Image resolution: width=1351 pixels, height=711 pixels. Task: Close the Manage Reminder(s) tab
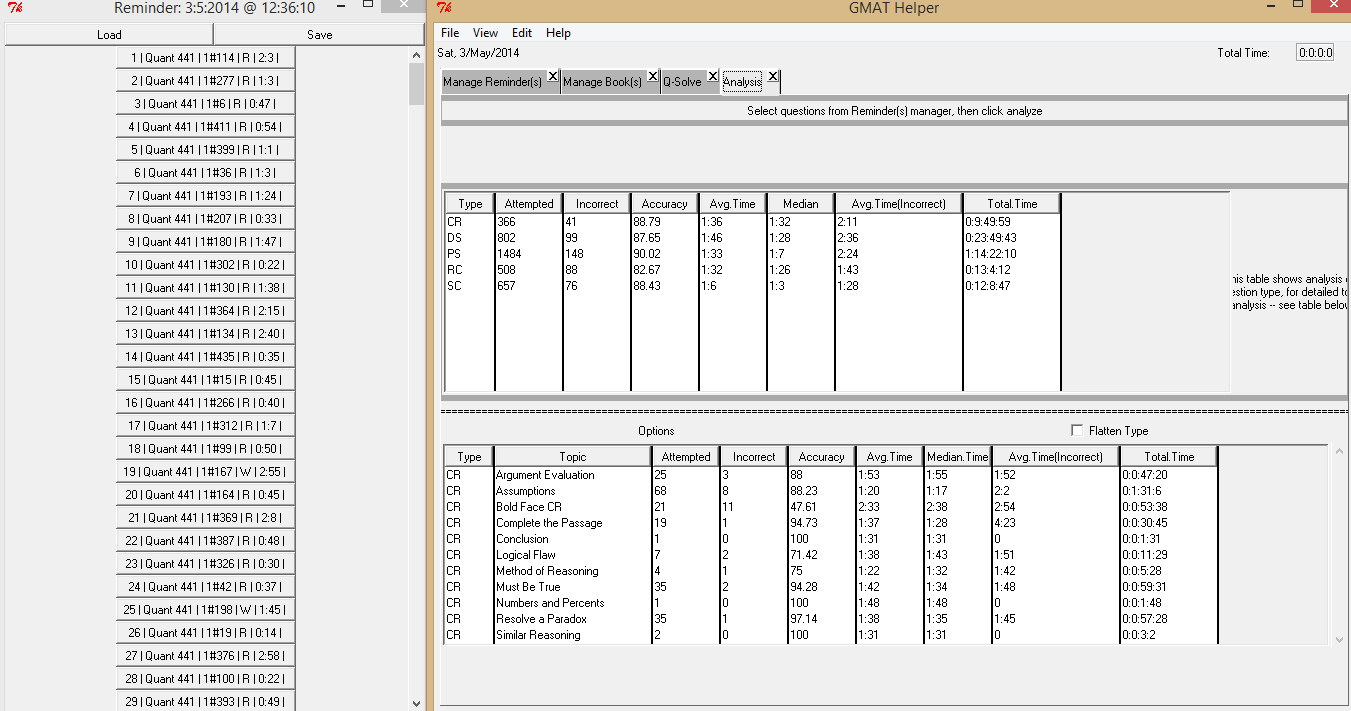pyautogui.click(x=553, y=75)
